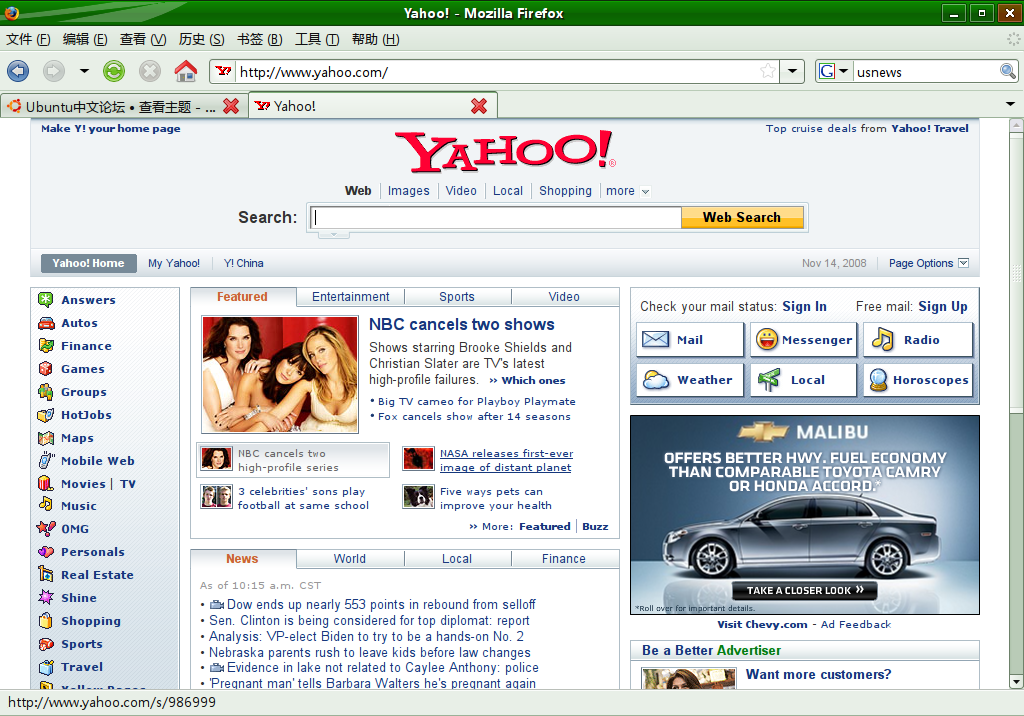The width and height of the screenshot is (1024, 716).
Task: Expand the search assist arrow below search box
Action: tap(333, 234)
